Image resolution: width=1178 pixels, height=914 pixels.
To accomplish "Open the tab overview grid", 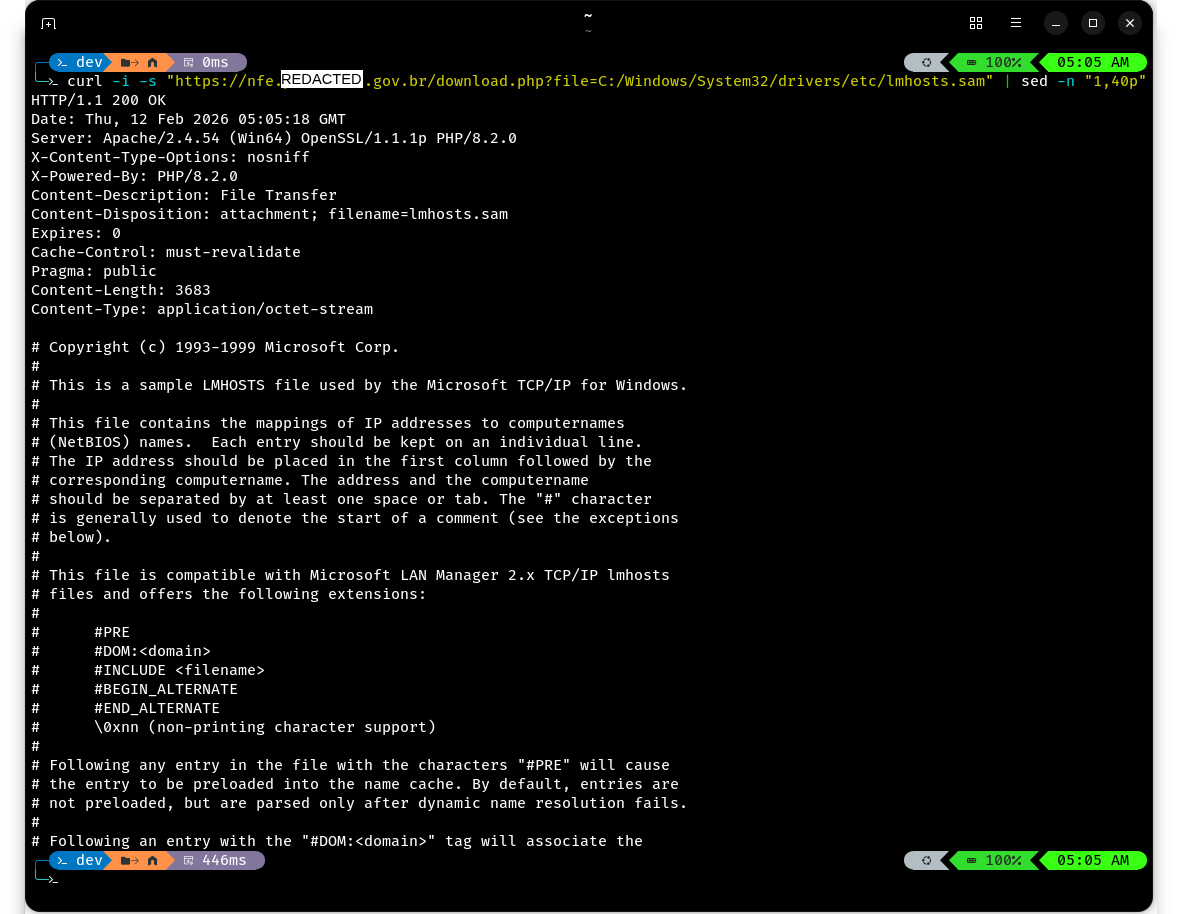I will click(976, 23).
